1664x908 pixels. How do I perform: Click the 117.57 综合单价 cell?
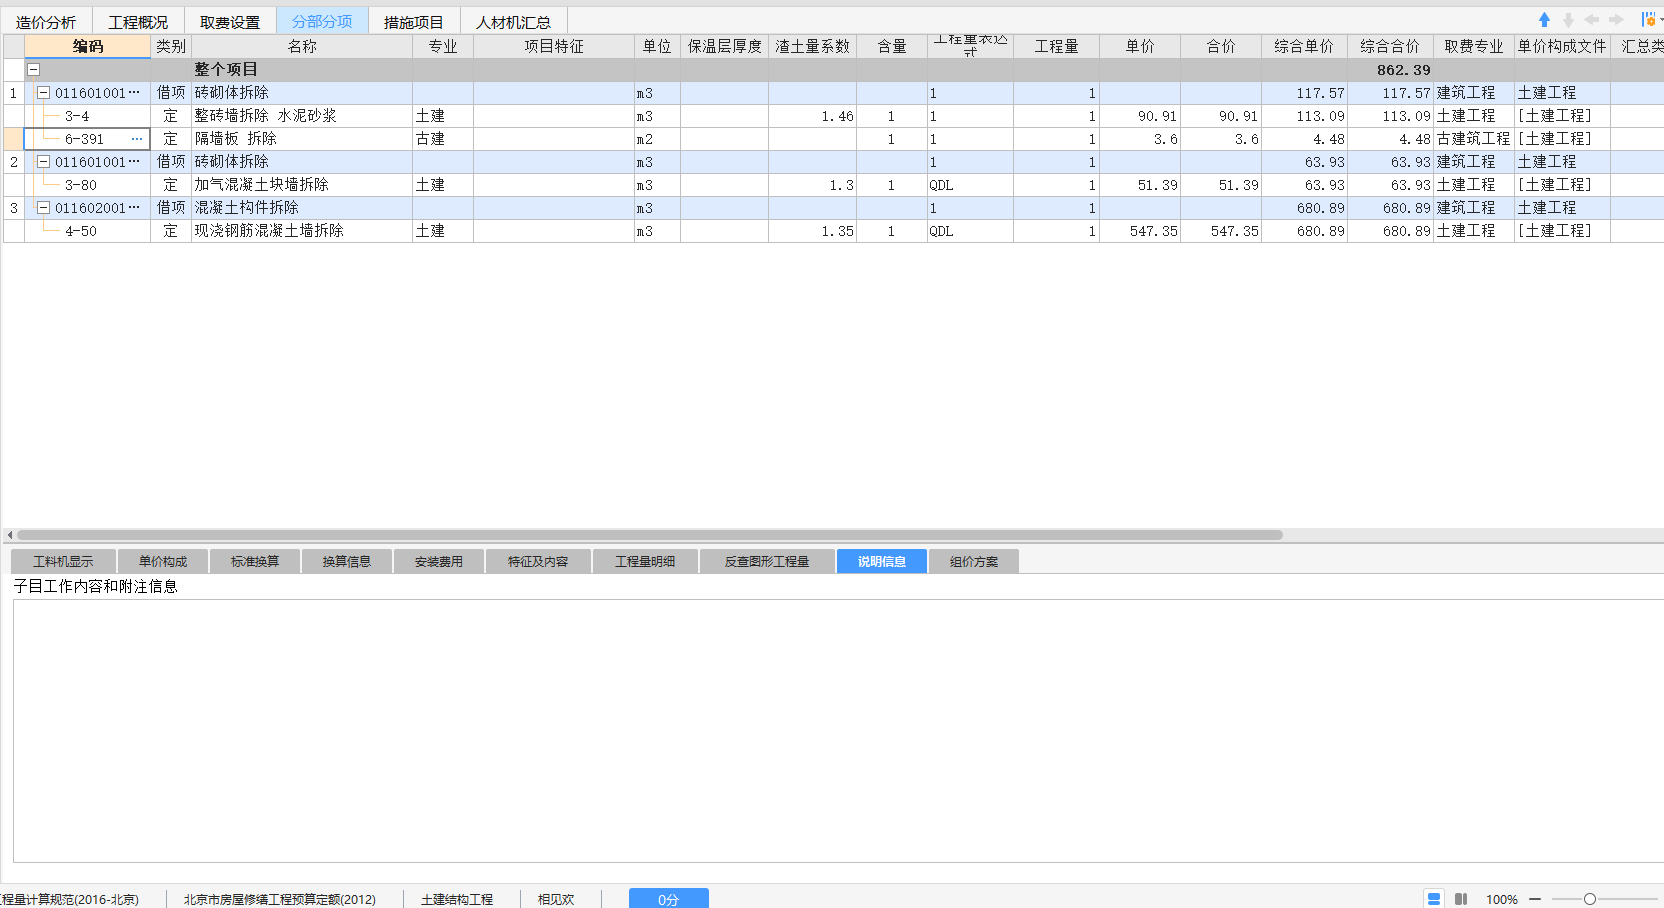pyautogui.click(x=1304, y=93)
